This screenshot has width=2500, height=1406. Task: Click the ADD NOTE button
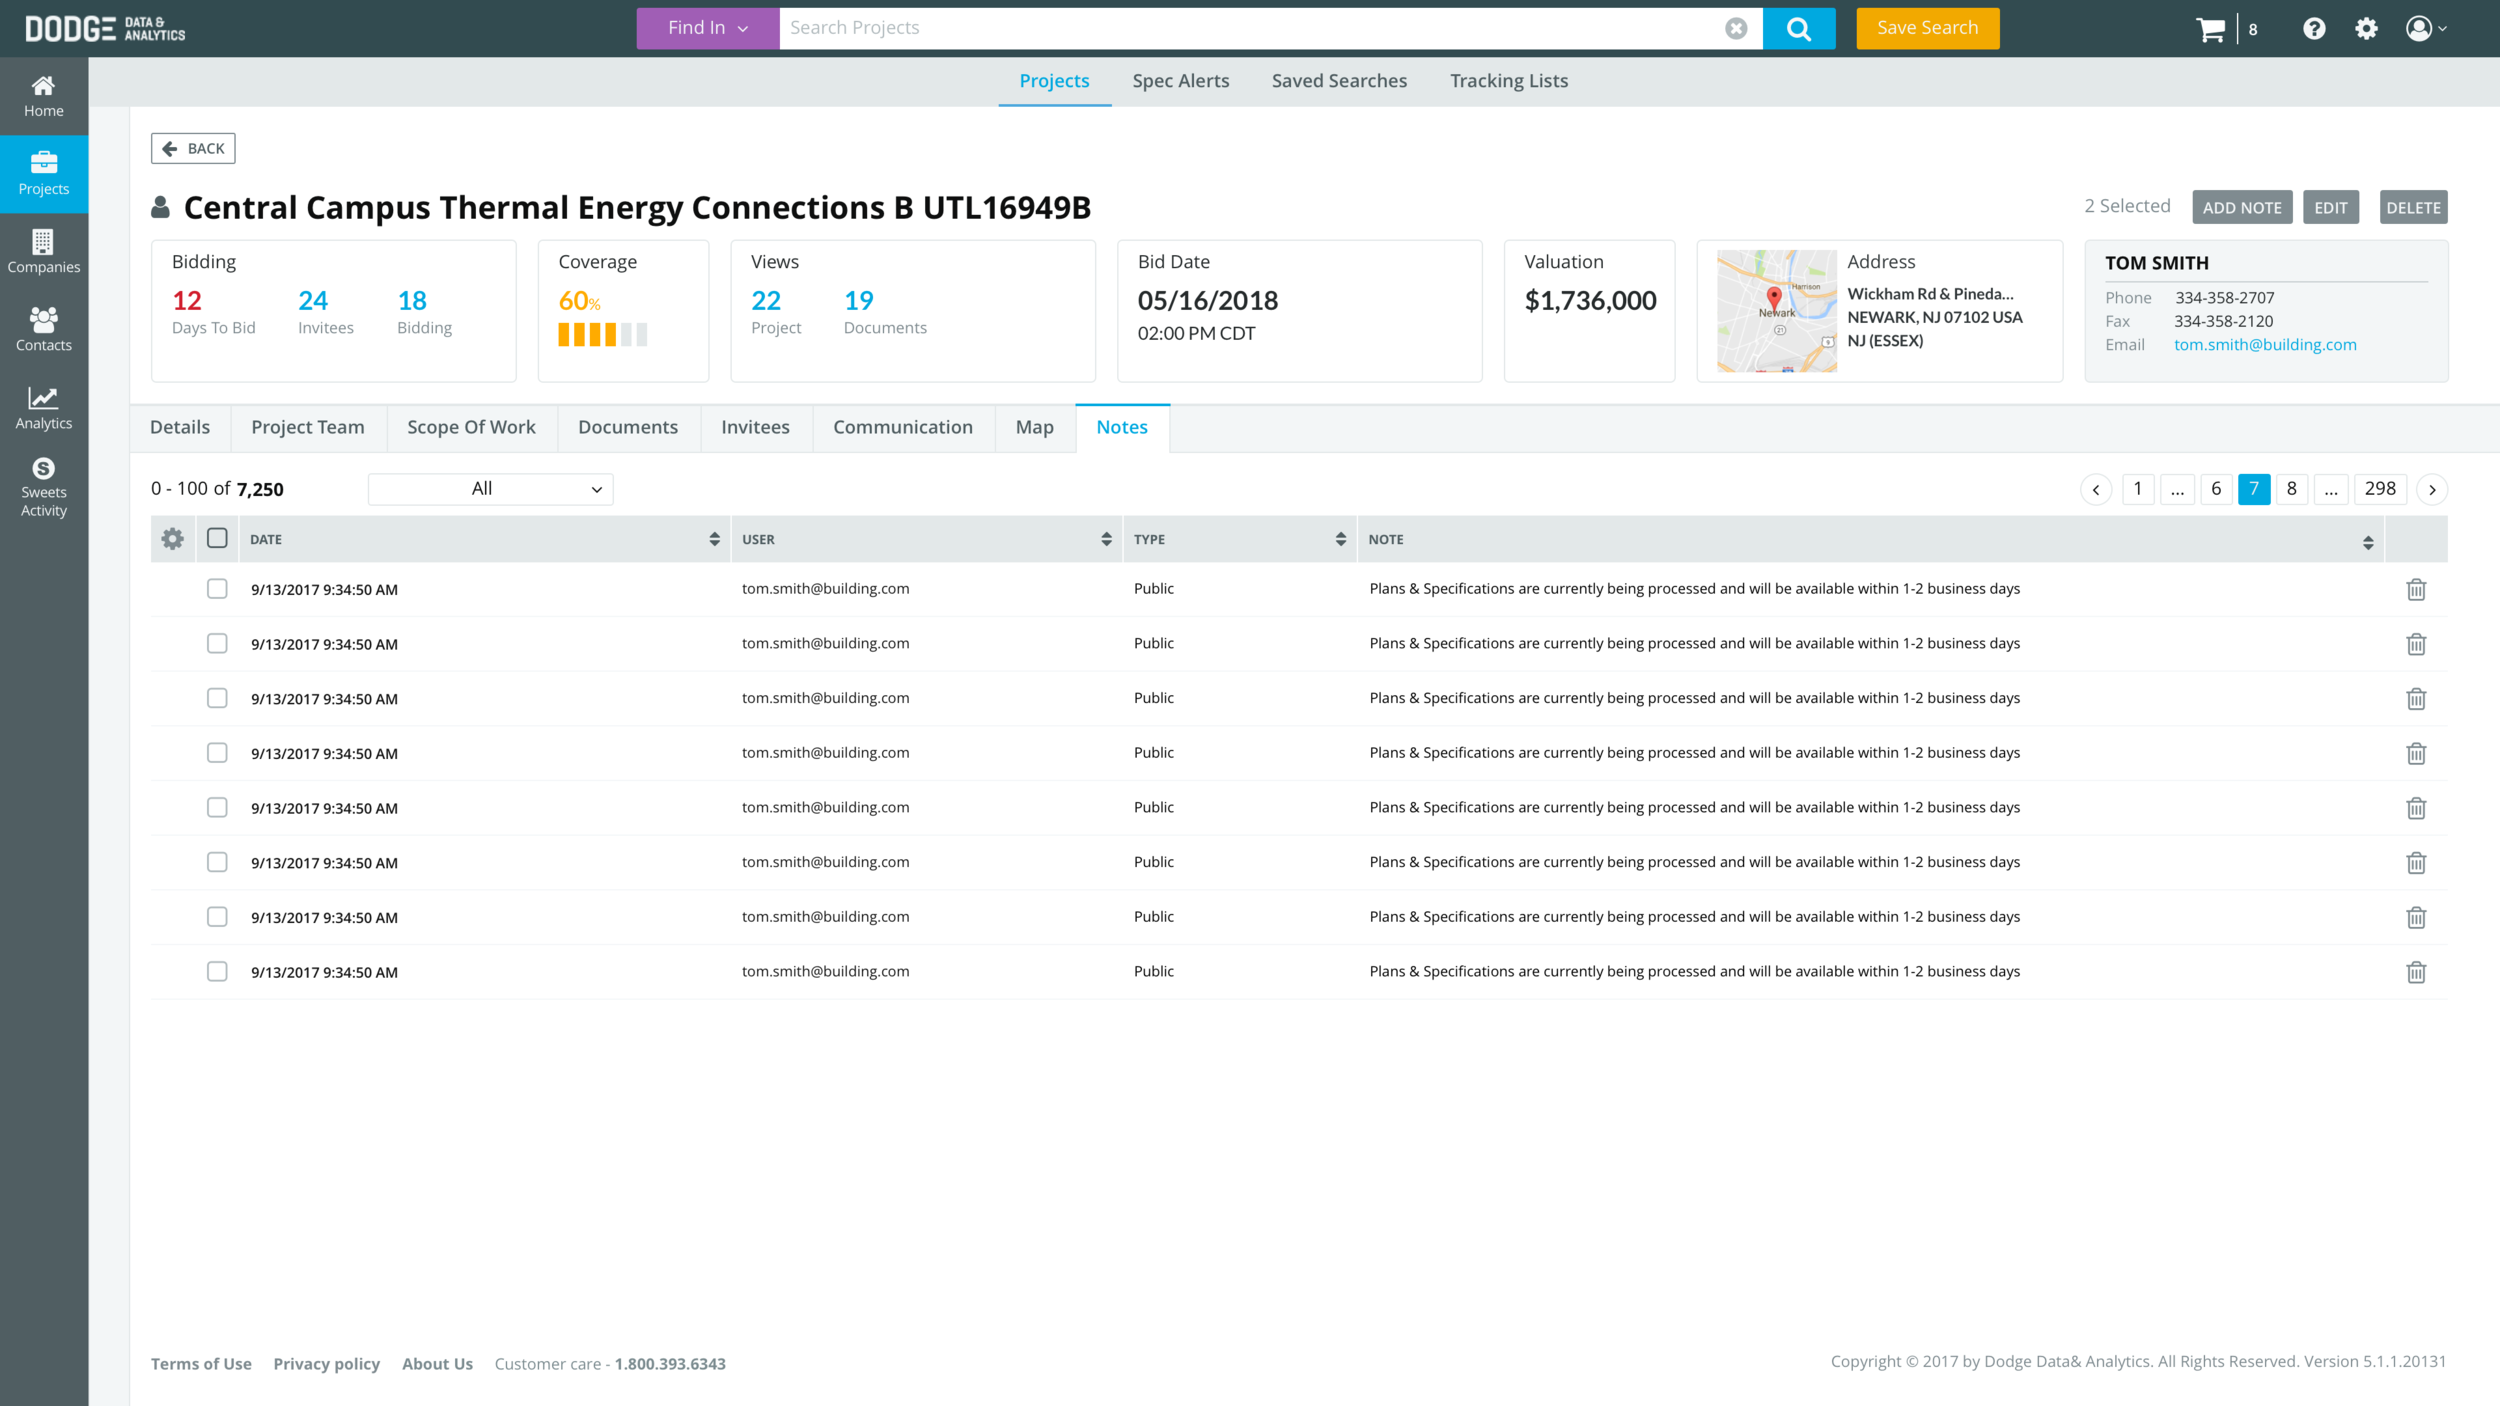pos(2241,208)
